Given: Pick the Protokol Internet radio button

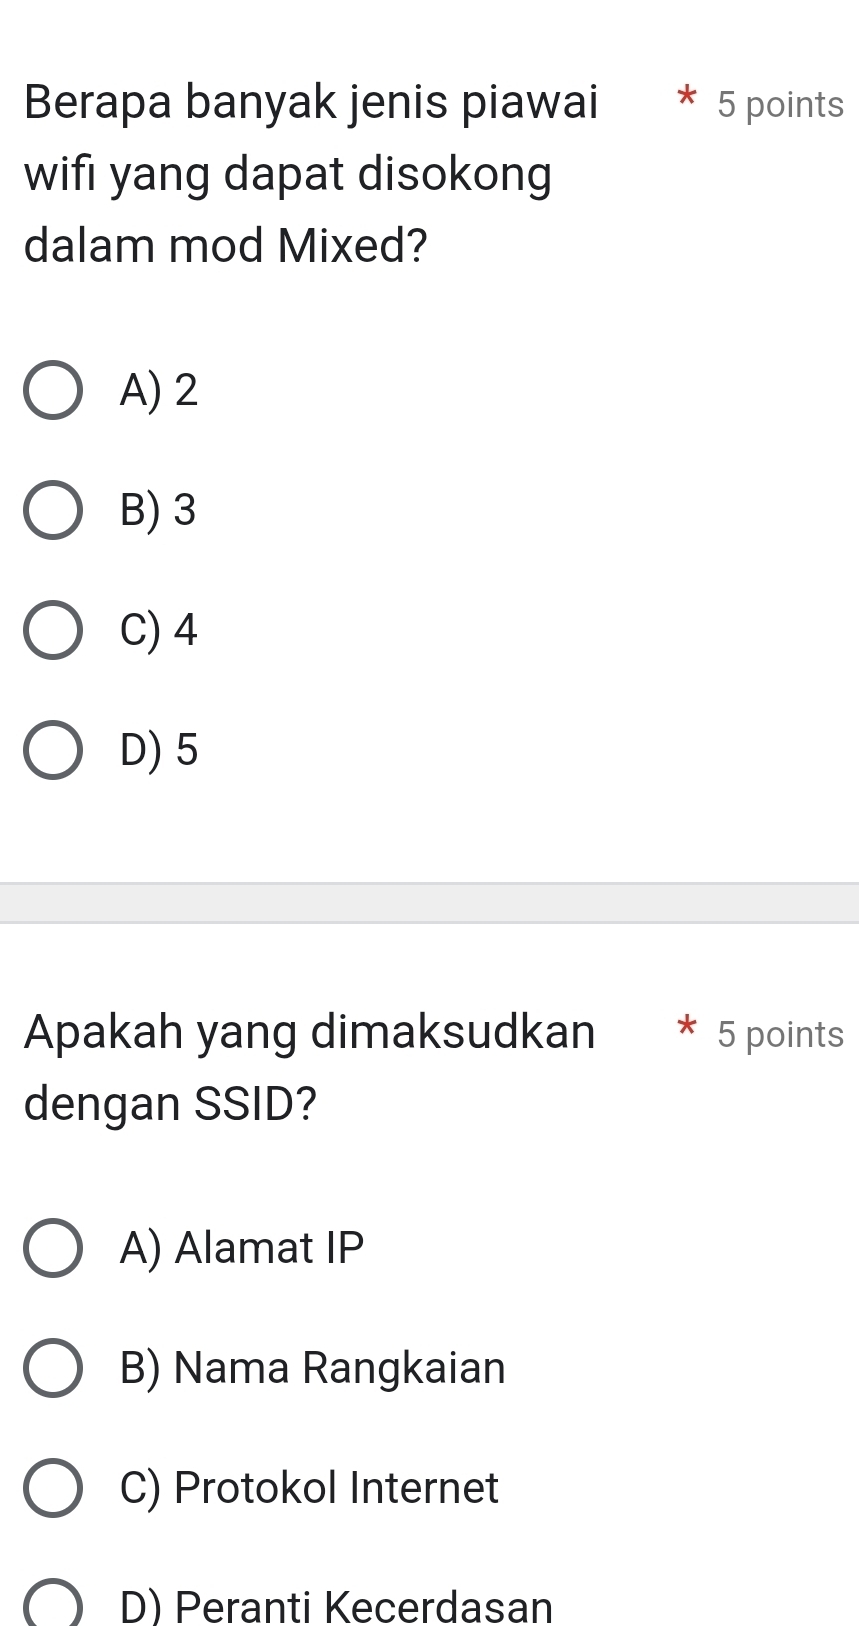Looking at the screenshot, I should tap(53, 1488).
